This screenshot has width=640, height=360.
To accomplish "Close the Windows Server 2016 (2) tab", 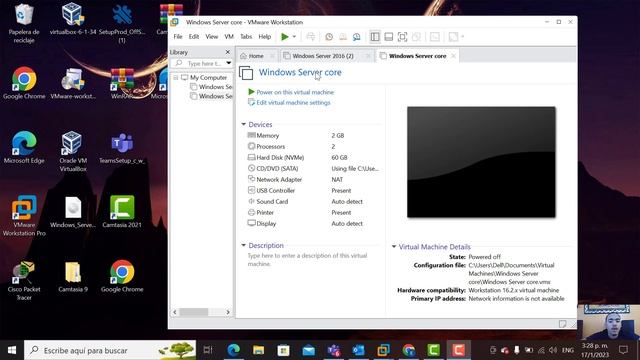I will [368, 56].
